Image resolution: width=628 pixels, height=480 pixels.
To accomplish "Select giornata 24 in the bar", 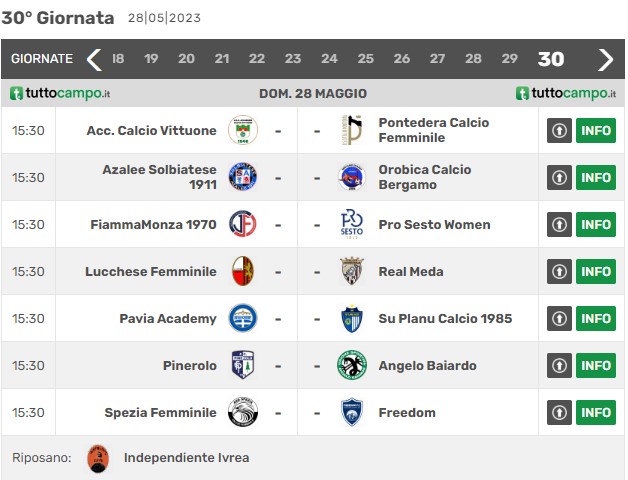I will click(x=329, y=59).
